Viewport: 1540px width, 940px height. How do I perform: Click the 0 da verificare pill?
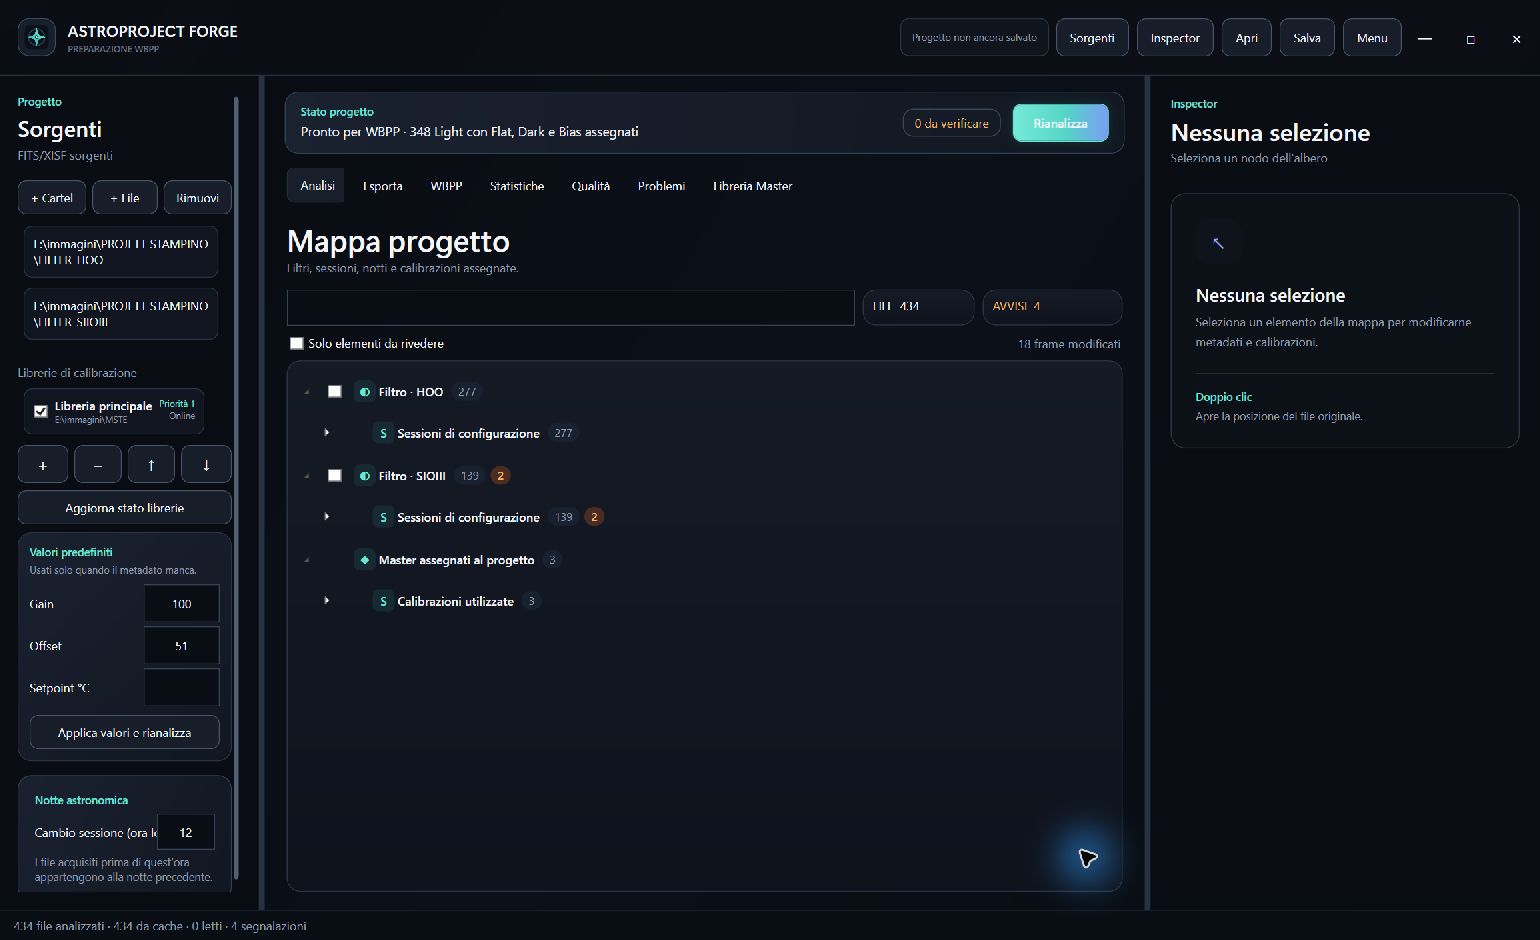951,123
